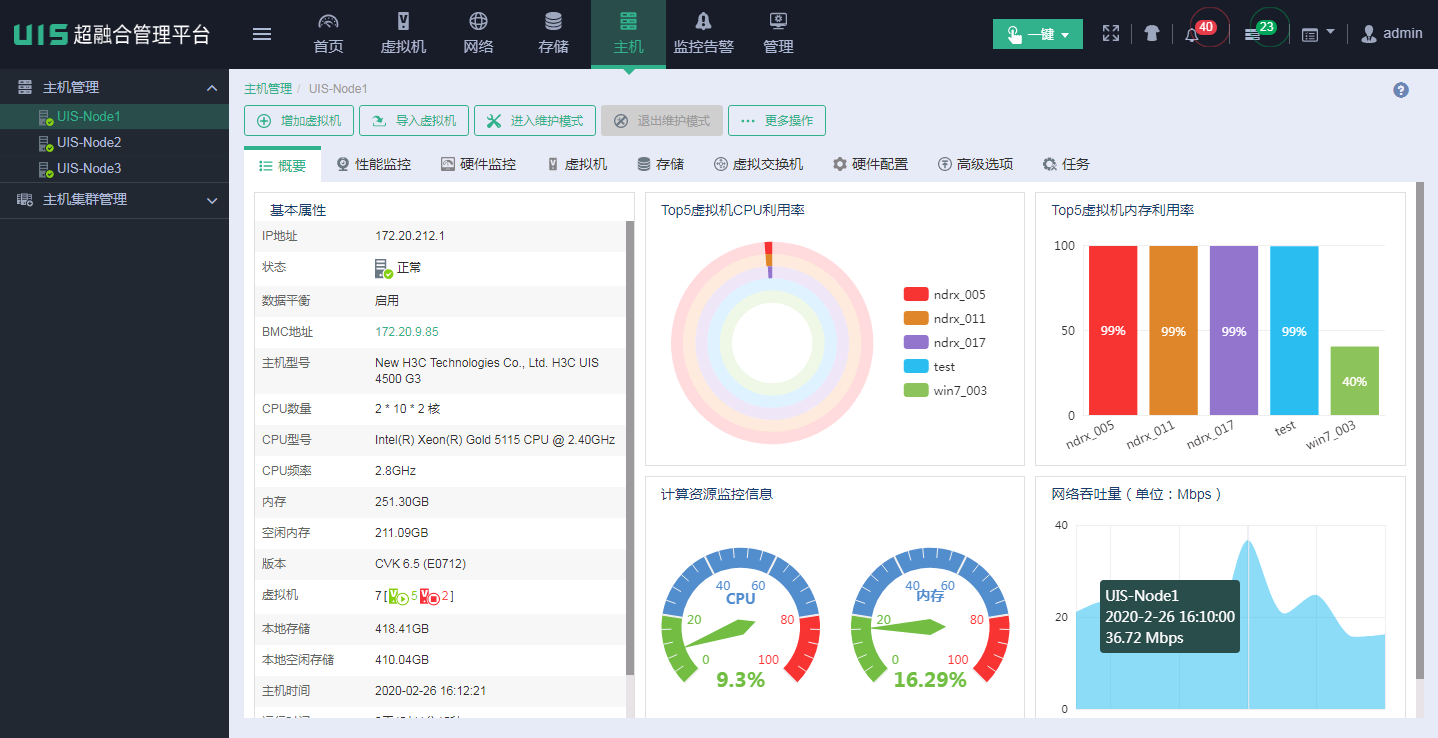Toggle test legend in CPU chart
This screenshot has height=738, width=1438.
click(x=929, y=366)
